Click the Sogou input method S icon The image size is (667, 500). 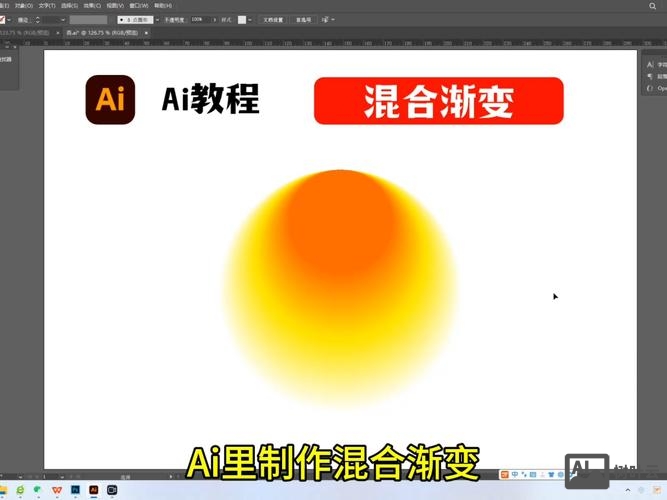505,474
